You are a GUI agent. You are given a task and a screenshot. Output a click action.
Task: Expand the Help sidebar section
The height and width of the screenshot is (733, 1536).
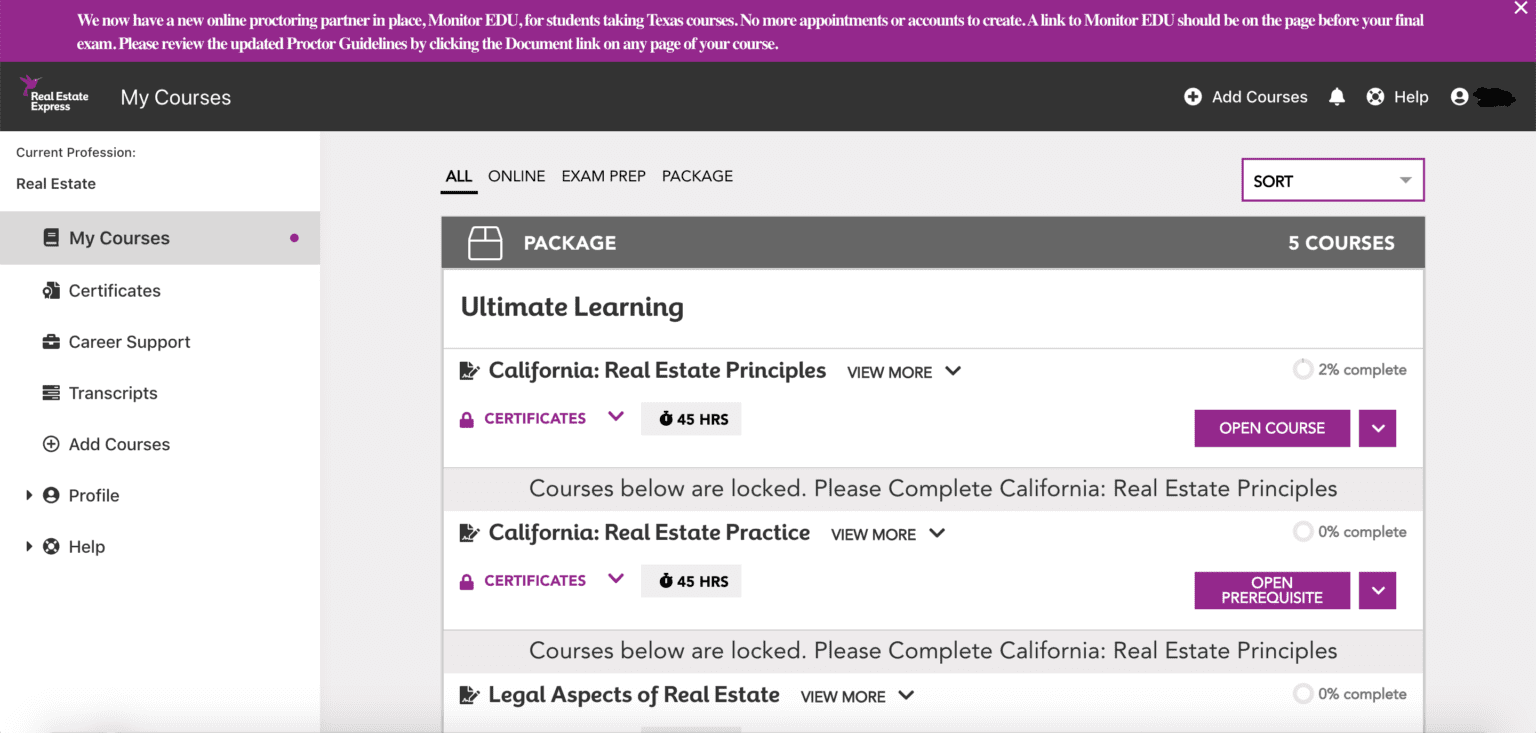pos(29,546)
